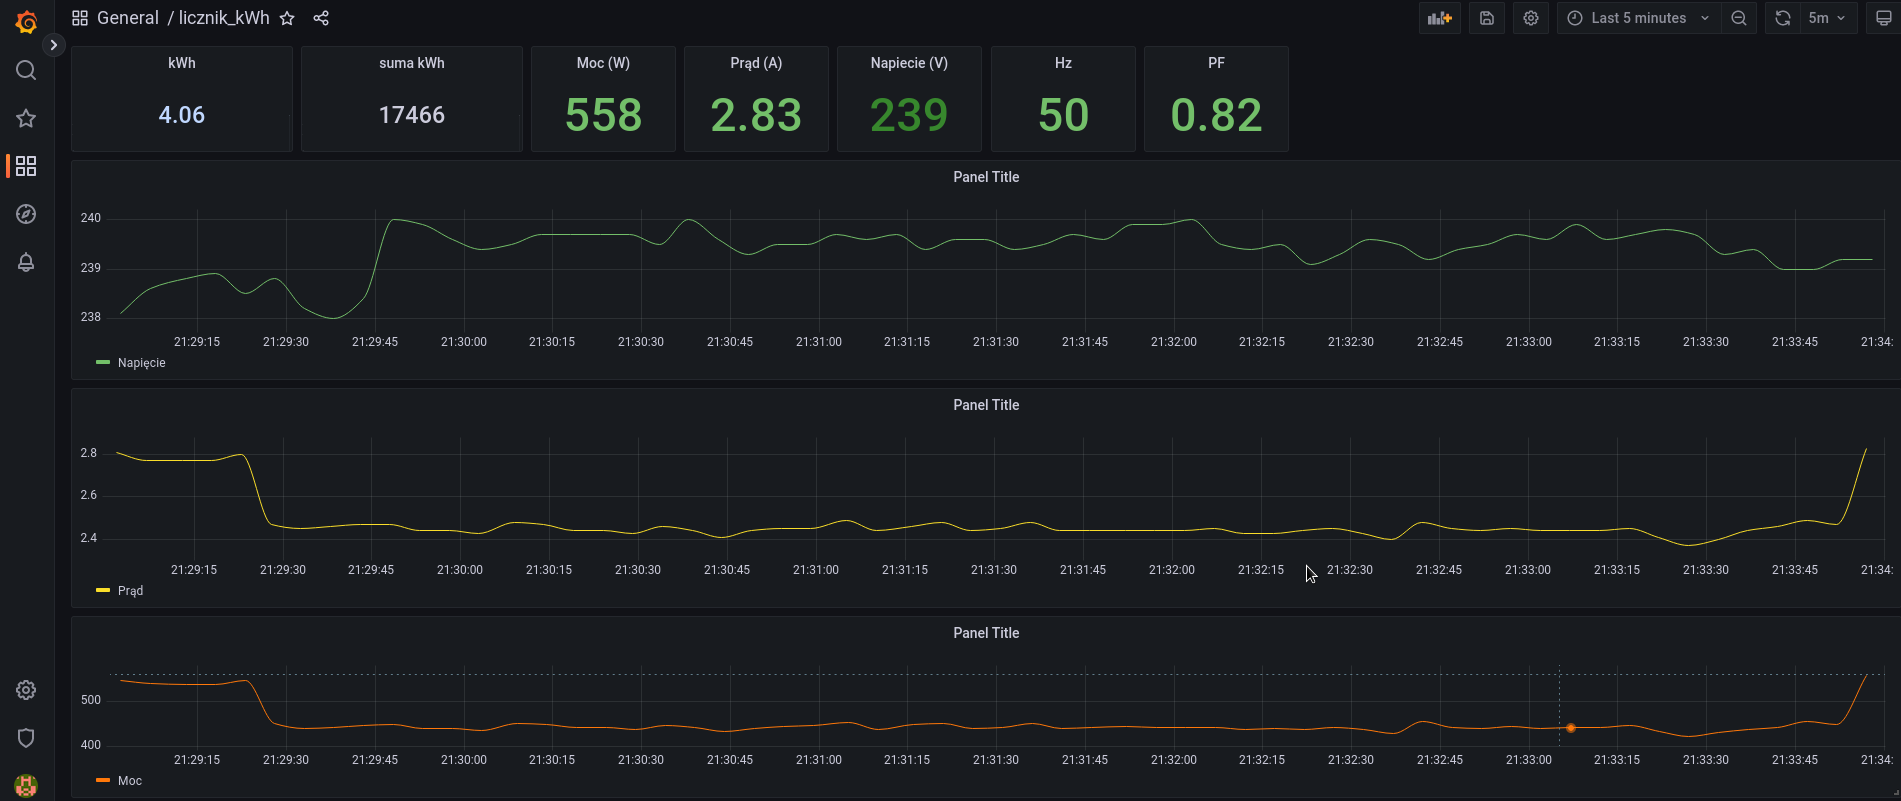Open the Server Admin shield menu
This screenshot has width=1901, height=801.
26,738
